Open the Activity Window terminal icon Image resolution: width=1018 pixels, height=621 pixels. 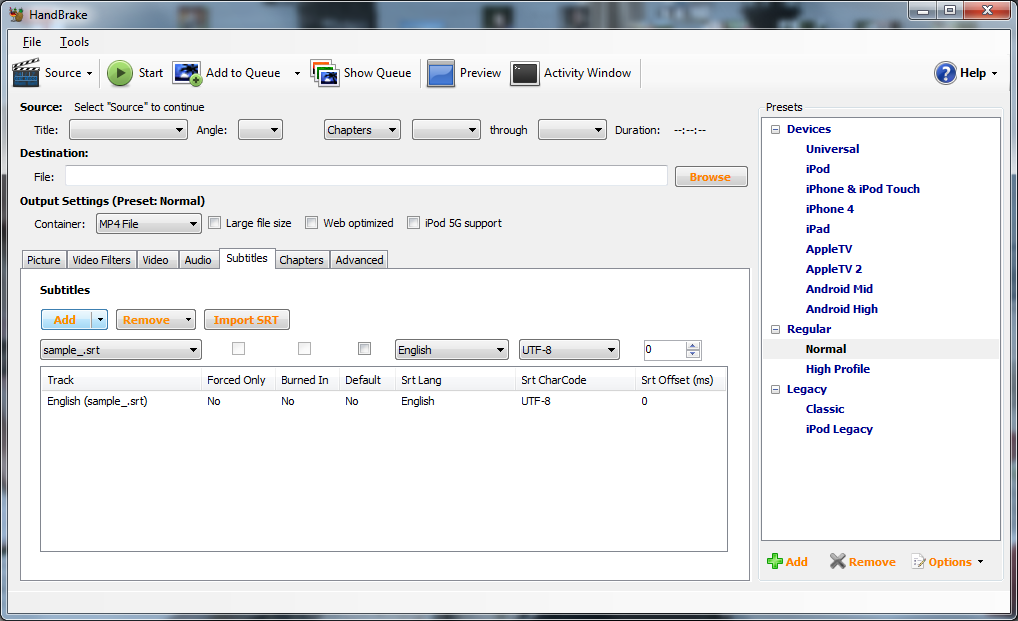pos(525,73)
